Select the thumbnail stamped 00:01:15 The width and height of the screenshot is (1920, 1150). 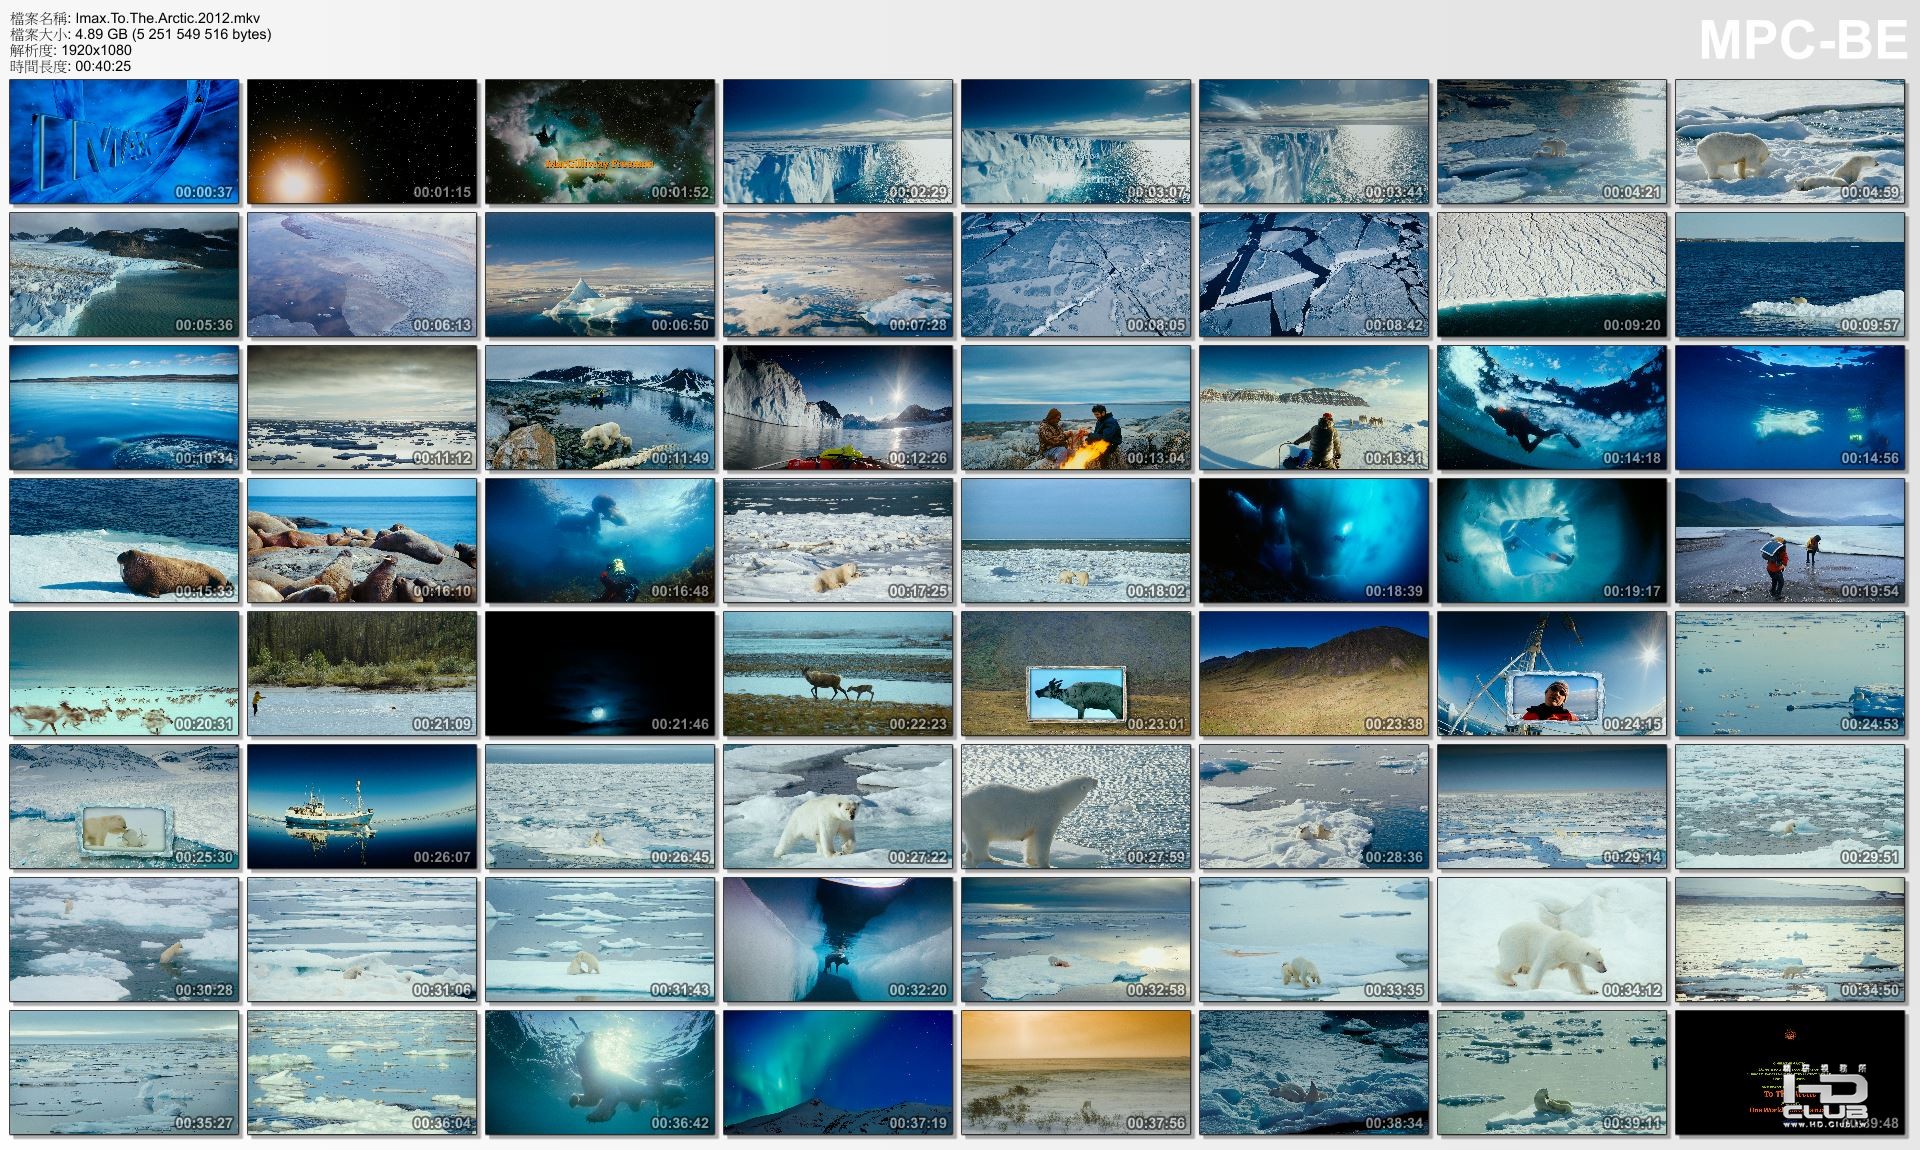coord(362,142)
